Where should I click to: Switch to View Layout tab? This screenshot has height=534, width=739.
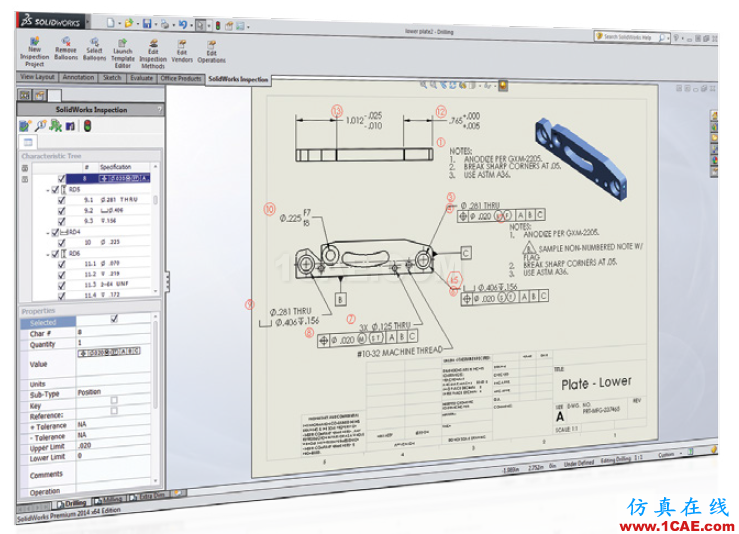(x=37, y=77)
